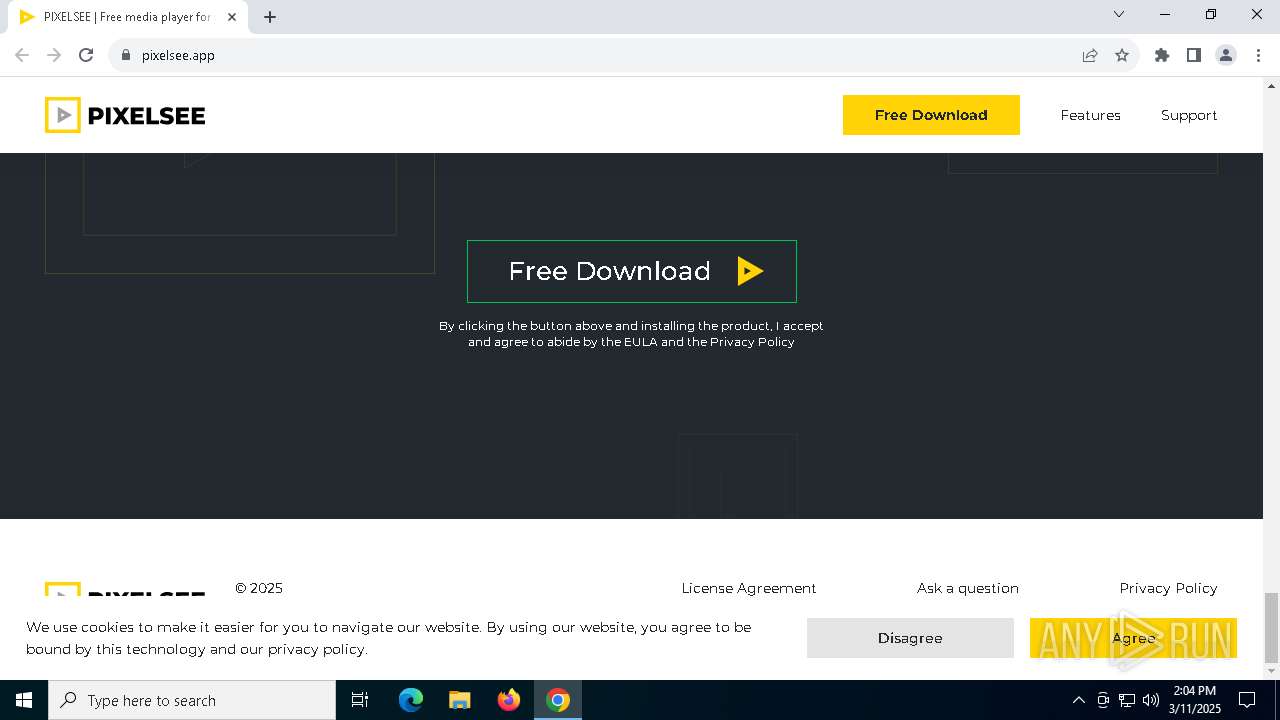Open the Privacy Policy link under the download button
Screen dimensions: 1280x720
pos(752,342)
